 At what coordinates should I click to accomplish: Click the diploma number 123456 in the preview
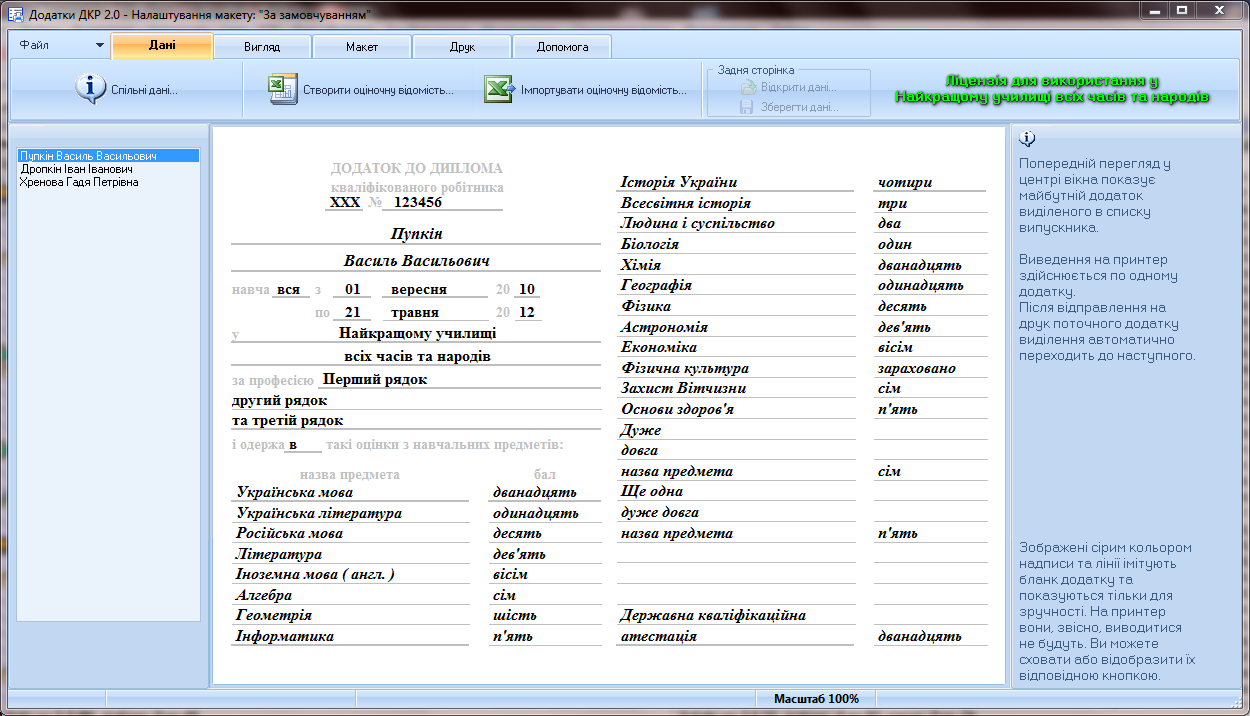418,202
